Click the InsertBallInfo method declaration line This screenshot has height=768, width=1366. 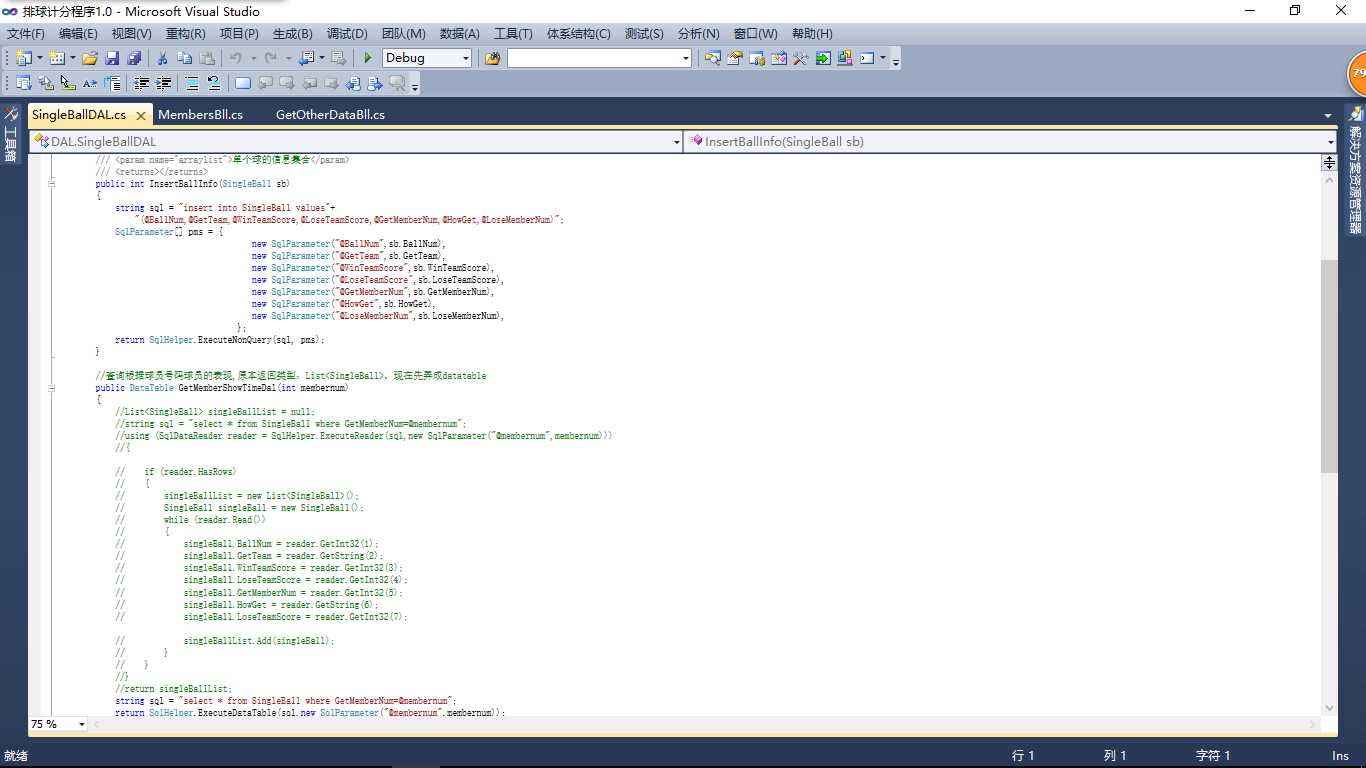[192, 184]
